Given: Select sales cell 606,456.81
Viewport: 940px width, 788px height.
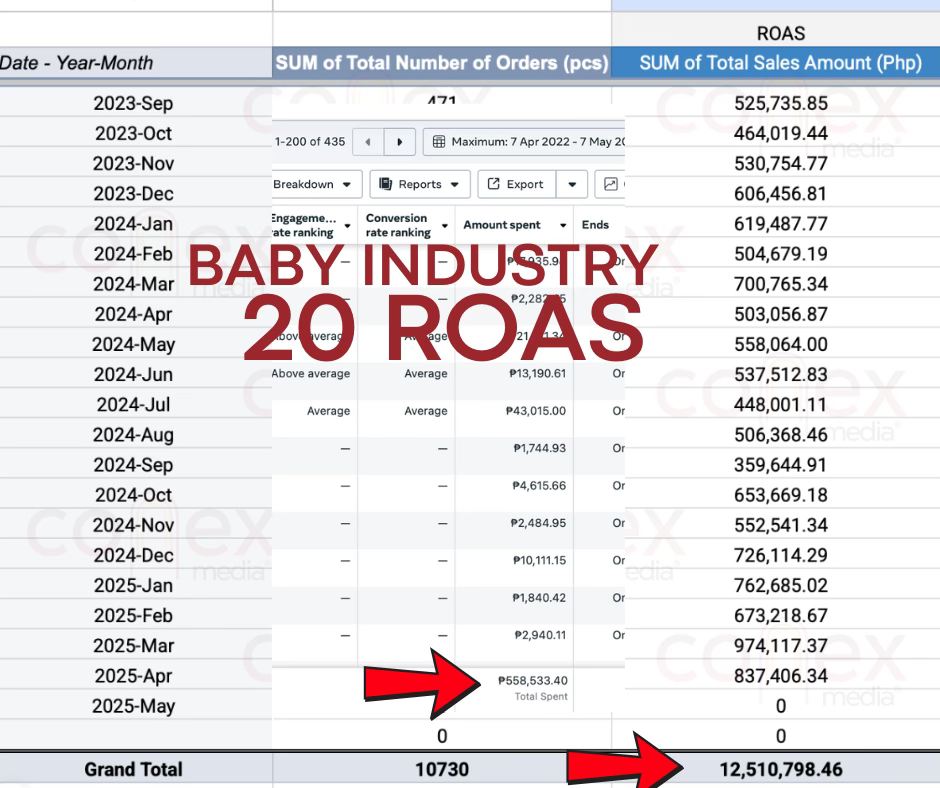Looking at the screenshot, I should tap(781, 194).
